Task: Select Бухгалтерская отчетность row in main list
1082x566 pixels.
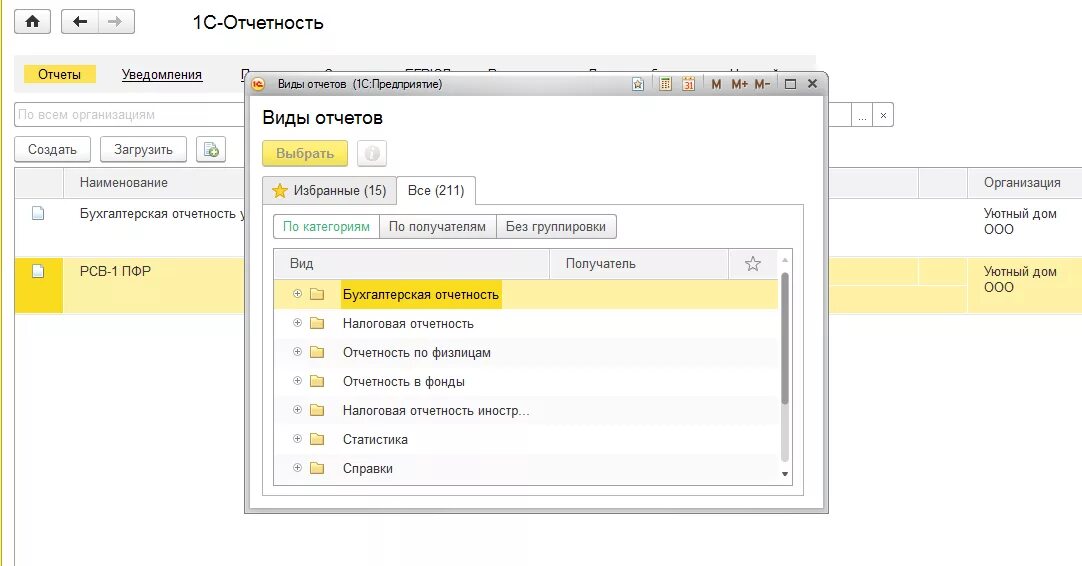Action: point(162,213)
